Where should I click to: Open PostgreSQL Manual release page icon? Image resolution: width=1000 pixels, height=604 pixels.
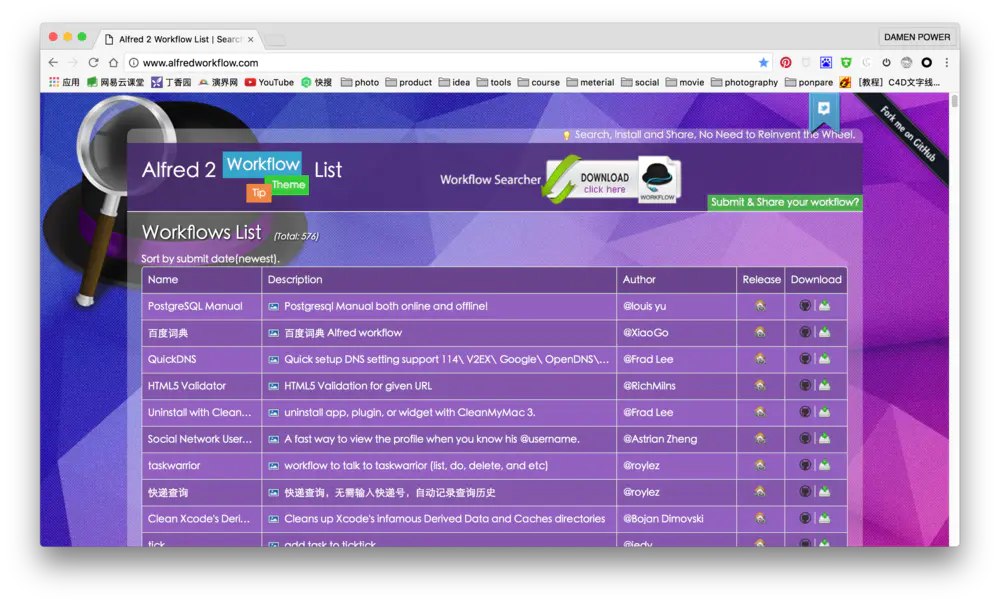pyautogui.click(x=760, y=306)
